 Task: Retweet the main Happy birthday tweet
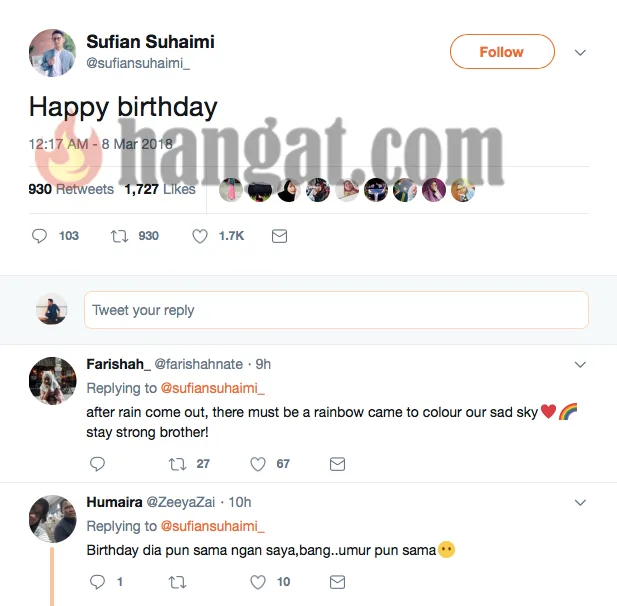coord(117,236)
